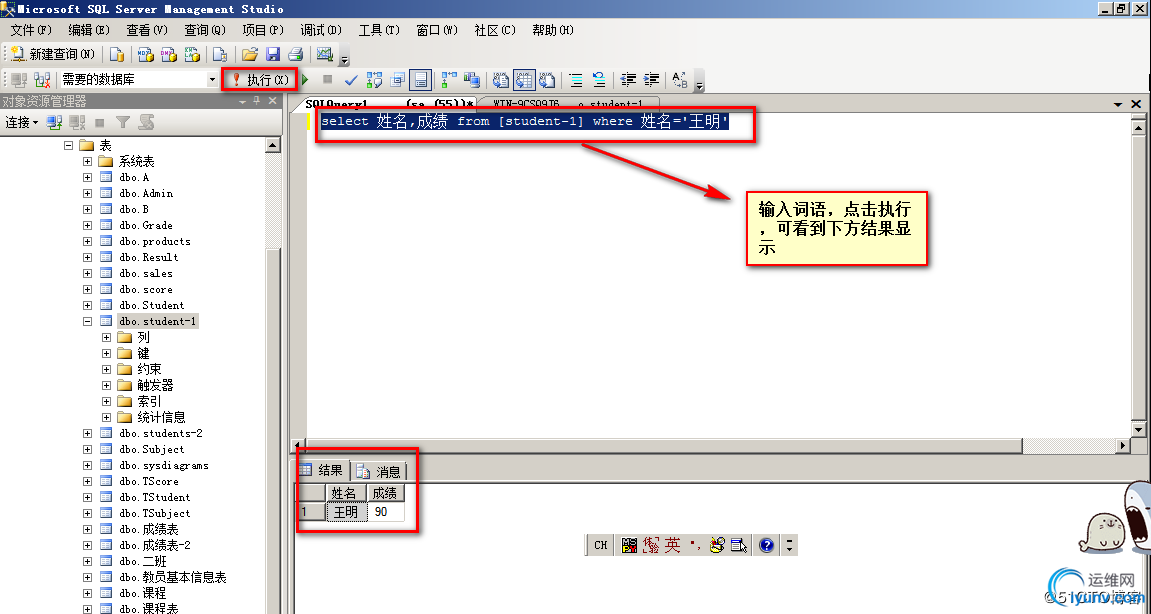This screenshot has width=1151, height=614.
Task: Open the 工具(T) menu
Action: (379, 30)
